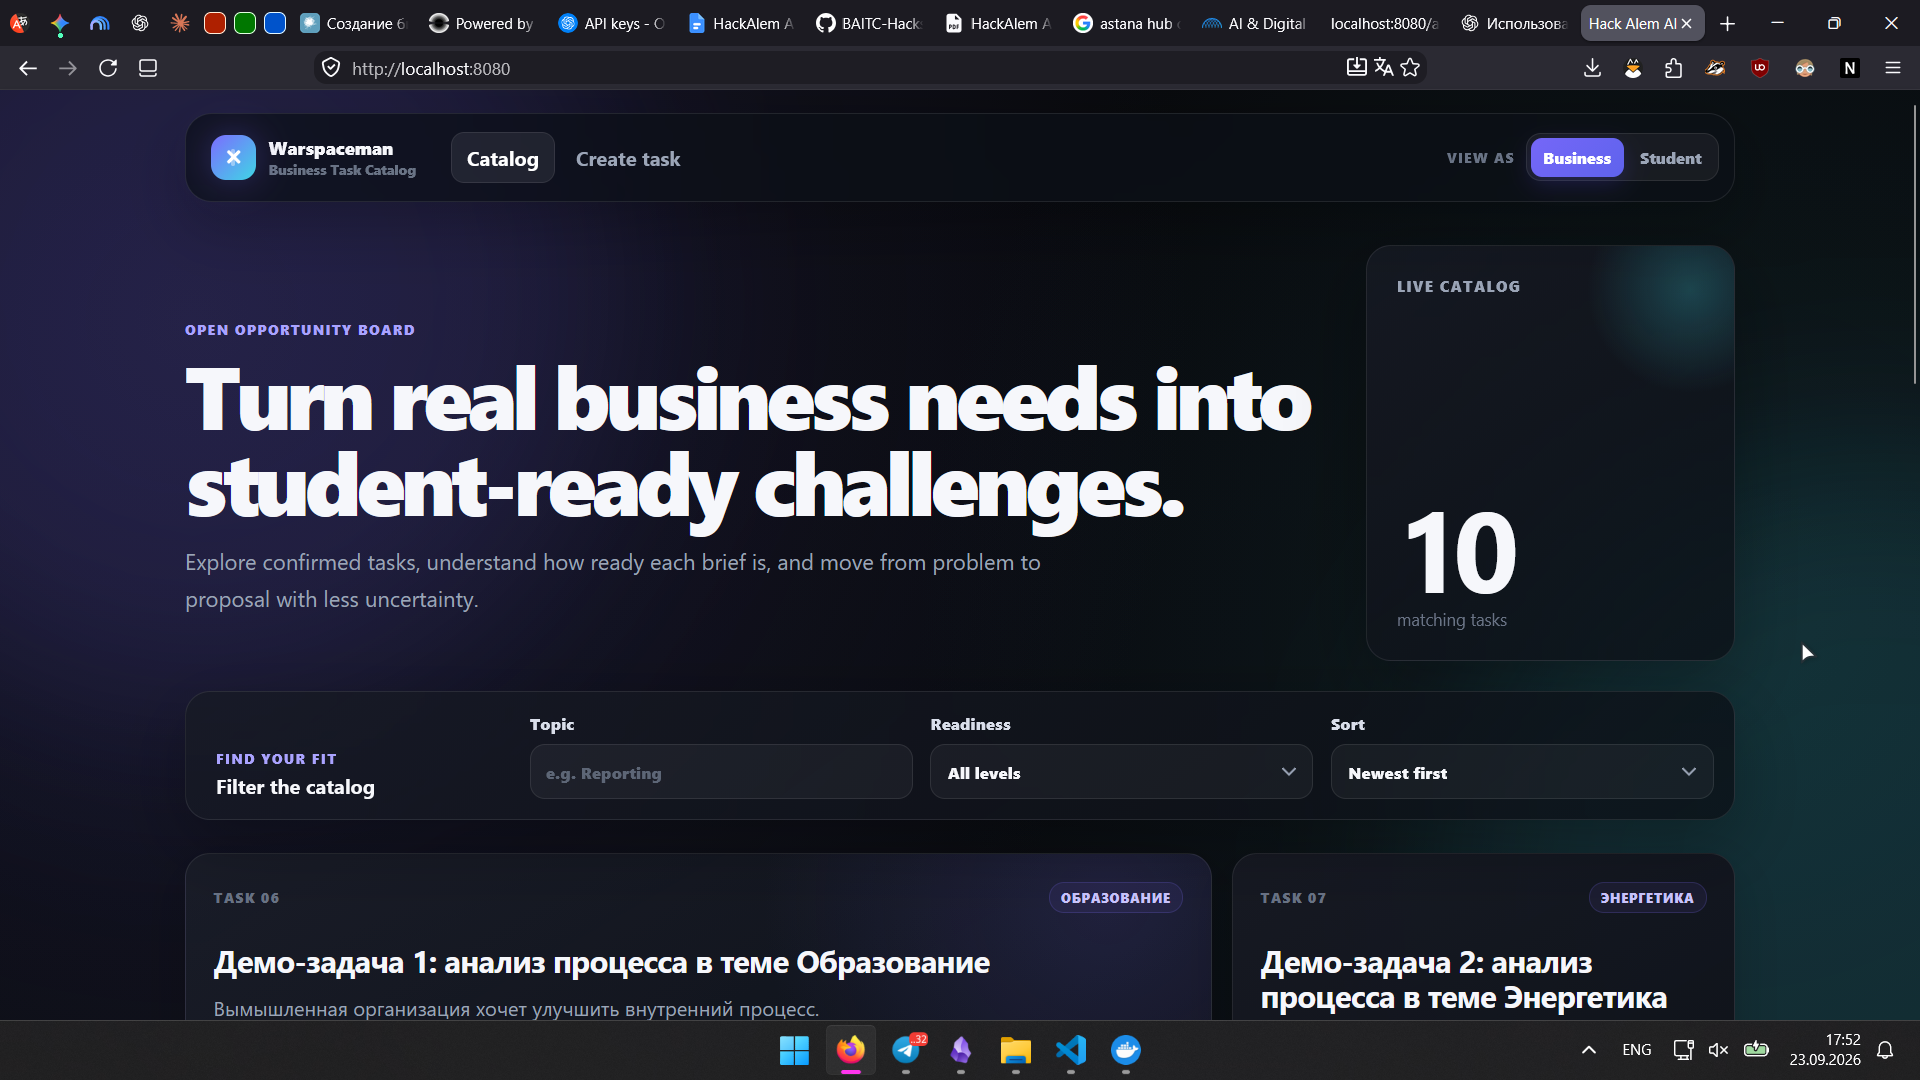Open the Catalog nav tab
This screenshot has width=1920, height=1080.
point(503,158)
